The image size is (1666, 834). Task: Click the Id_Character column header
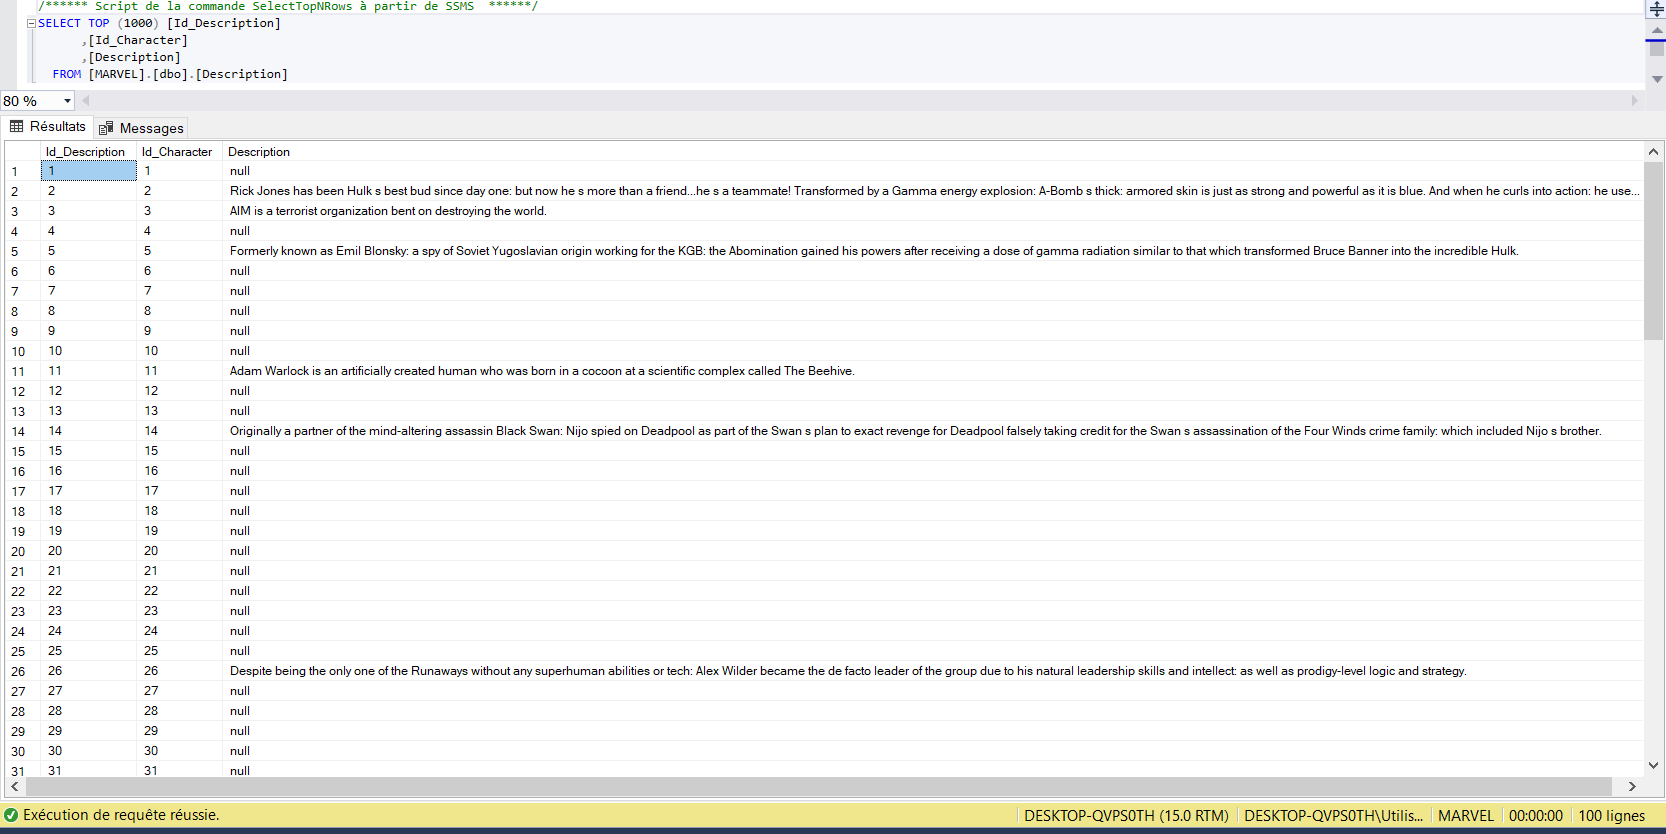(x=178, y=152)
